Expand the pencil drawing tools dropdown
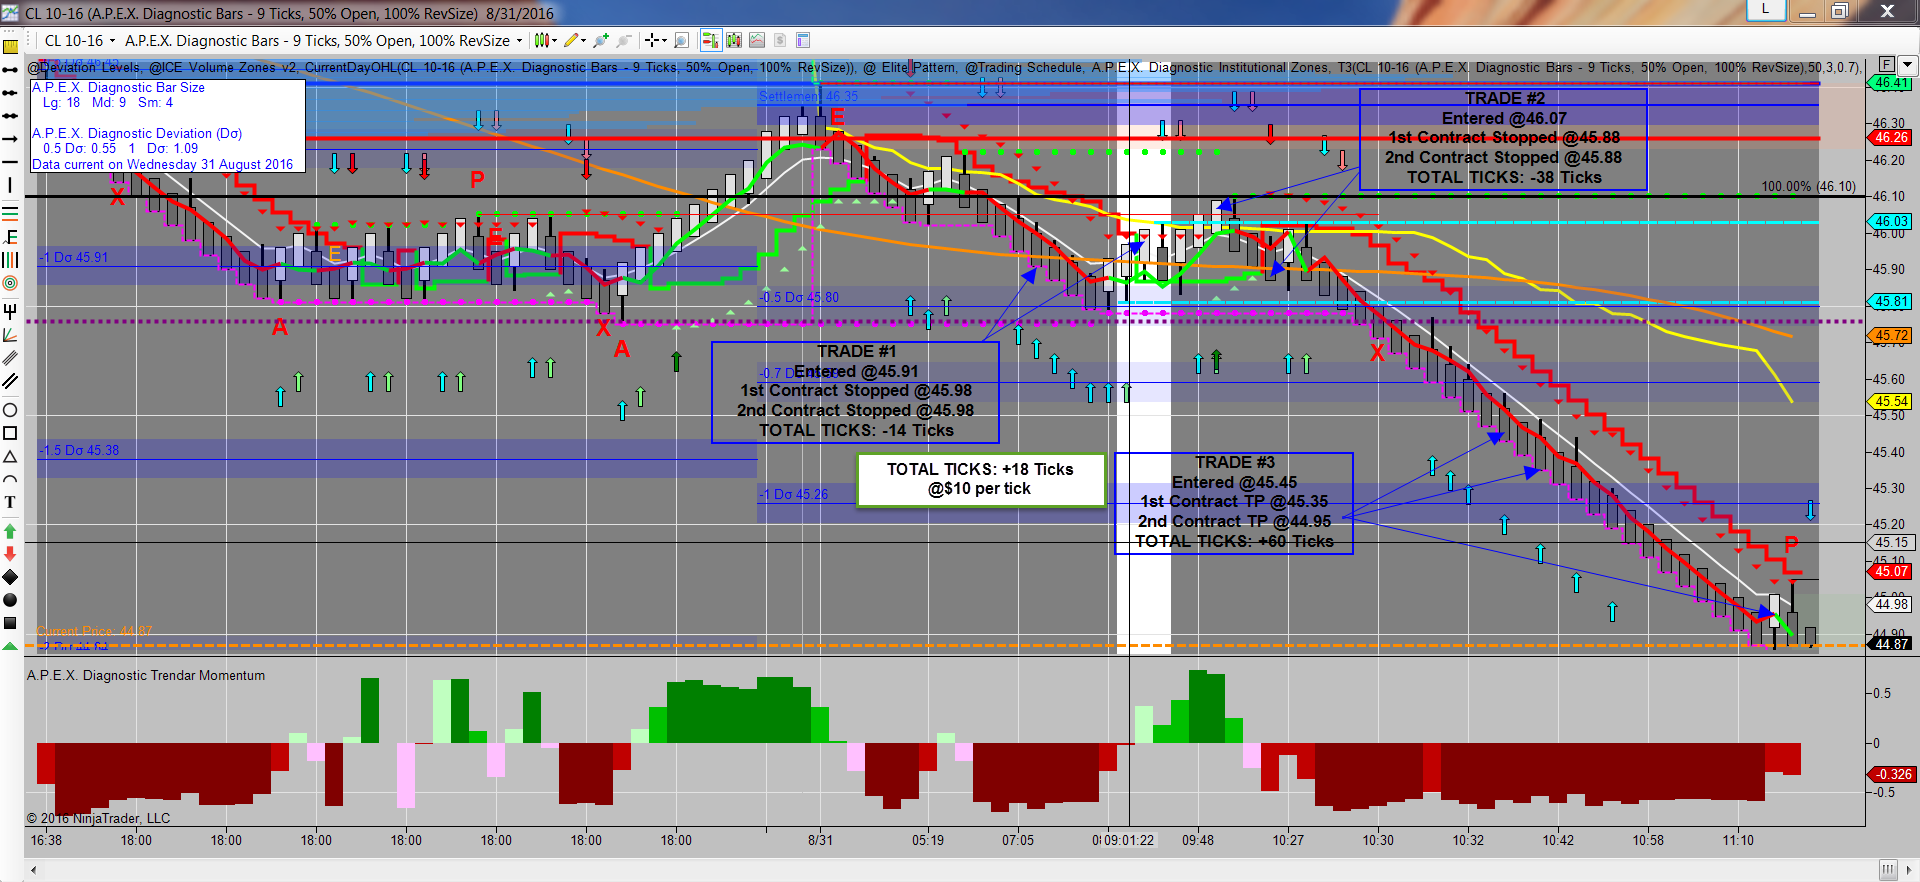 pyautogui.click(x=583, y=41)
